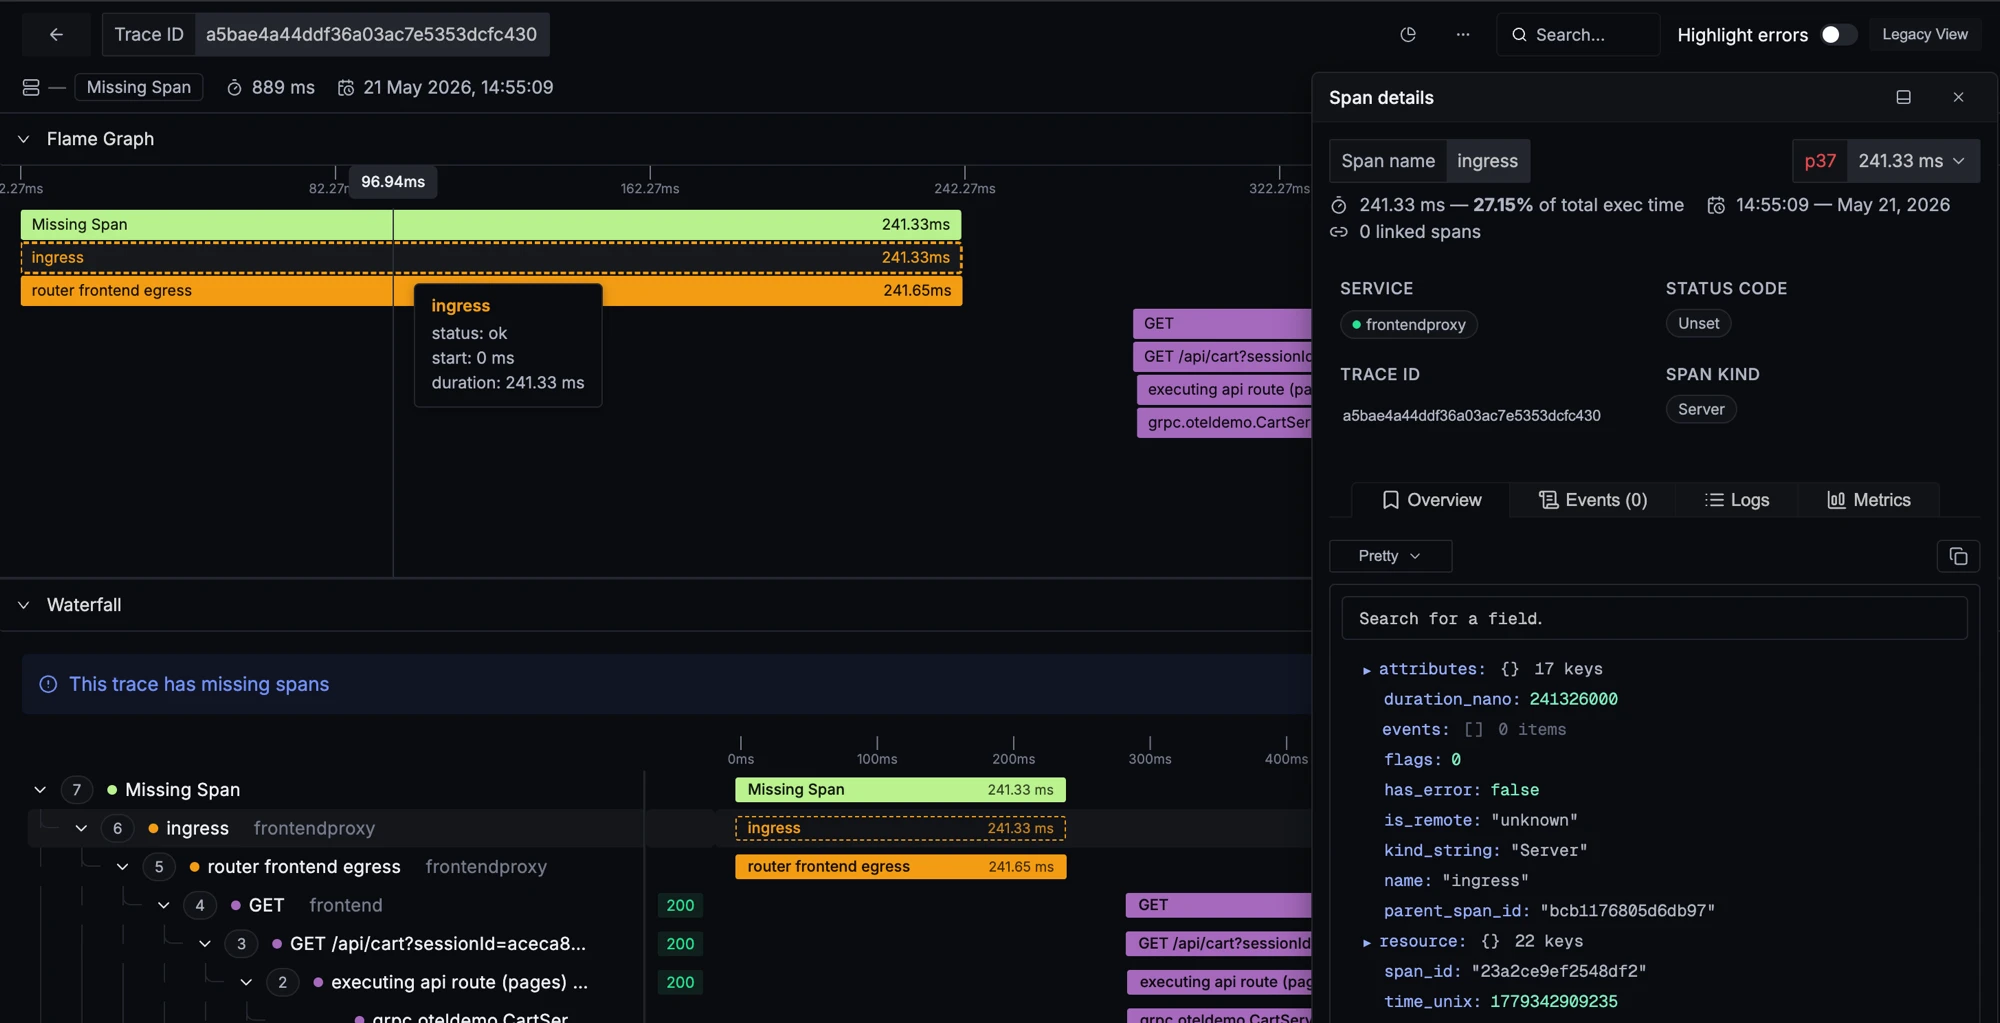The image size is (2000, 1023).
Task: Select the ingress waterfall timeline bar
Action: coord(900,828)
